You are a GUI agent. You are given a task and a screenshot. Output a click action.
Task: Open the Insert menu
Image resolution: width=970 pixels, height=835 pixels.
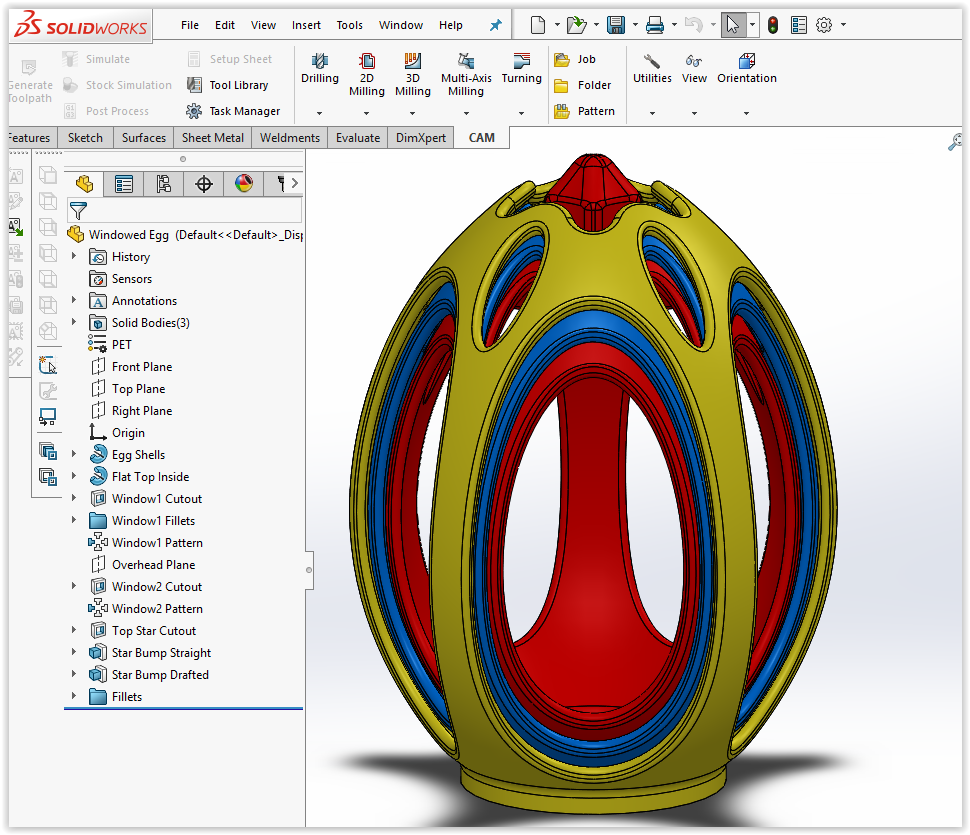coord(306,25)
